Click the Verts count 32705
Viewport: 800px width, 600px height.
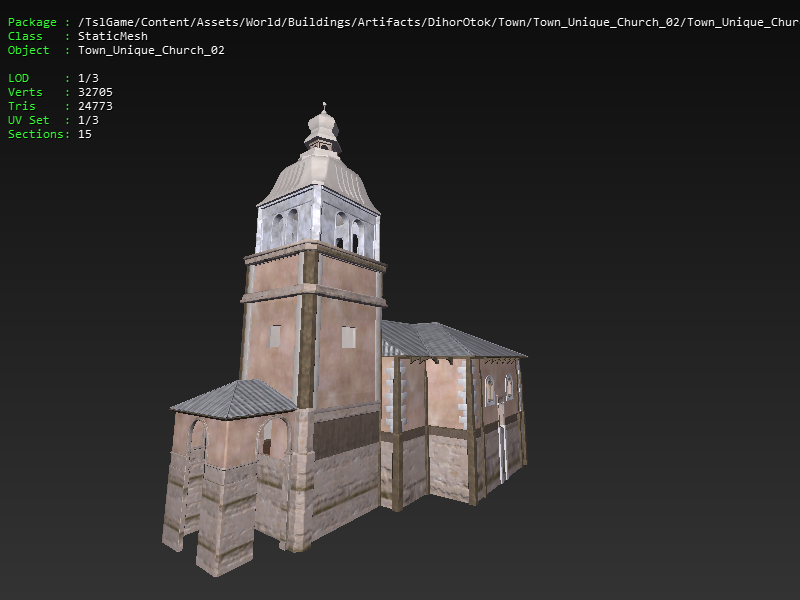95,92
